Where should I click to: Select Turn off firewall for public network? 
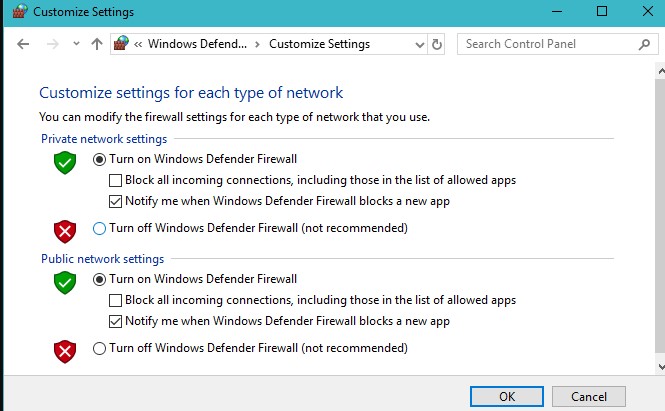click(99, 349)
